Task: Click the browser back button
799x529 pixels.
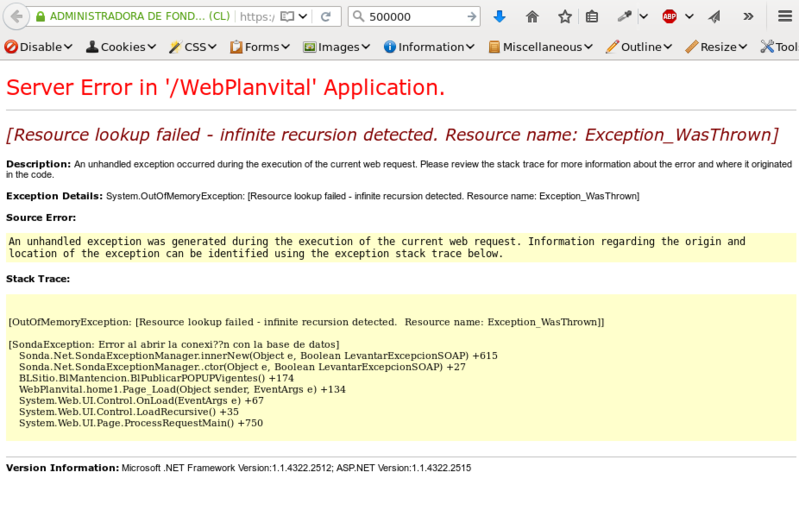Action: pos(16,17)
